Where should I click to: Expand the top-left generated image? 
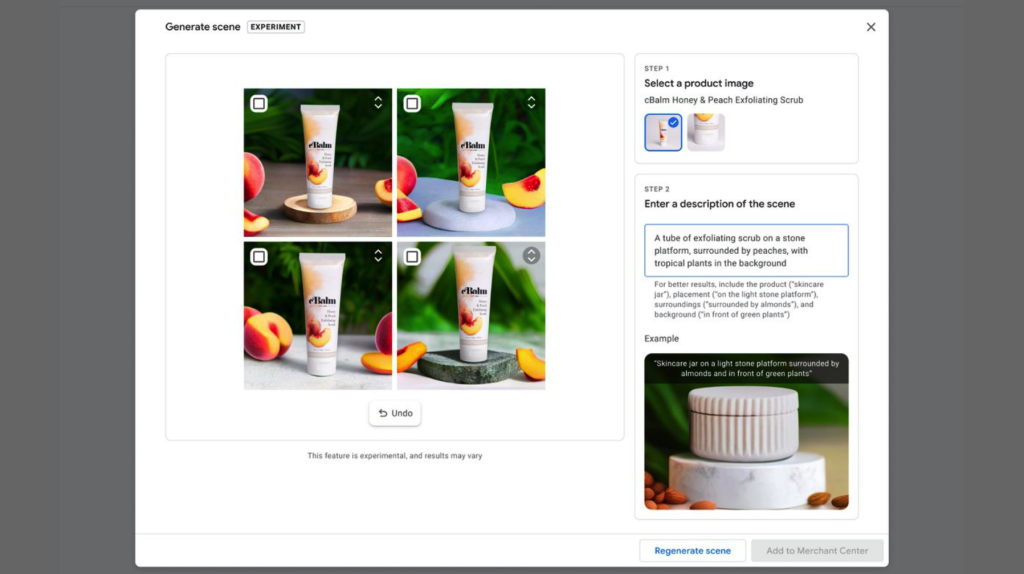(378, 103)
